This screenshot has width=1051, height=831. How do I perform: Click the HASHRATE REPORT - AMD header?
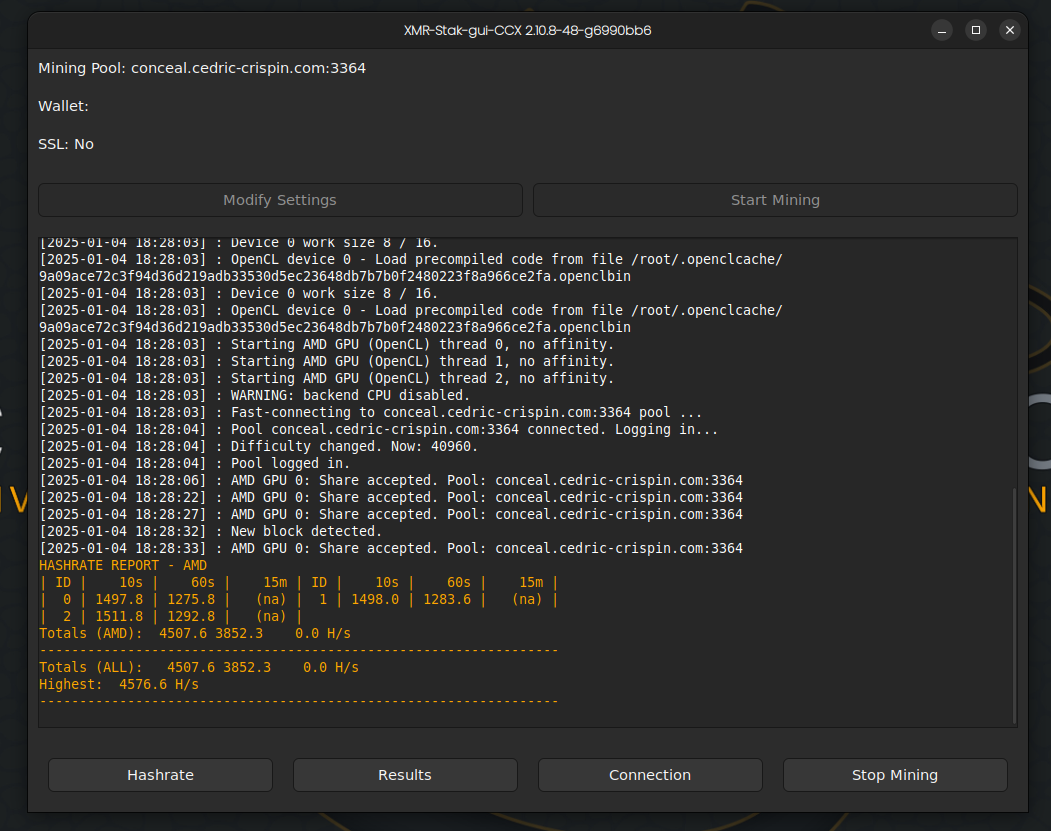point(123,565)
